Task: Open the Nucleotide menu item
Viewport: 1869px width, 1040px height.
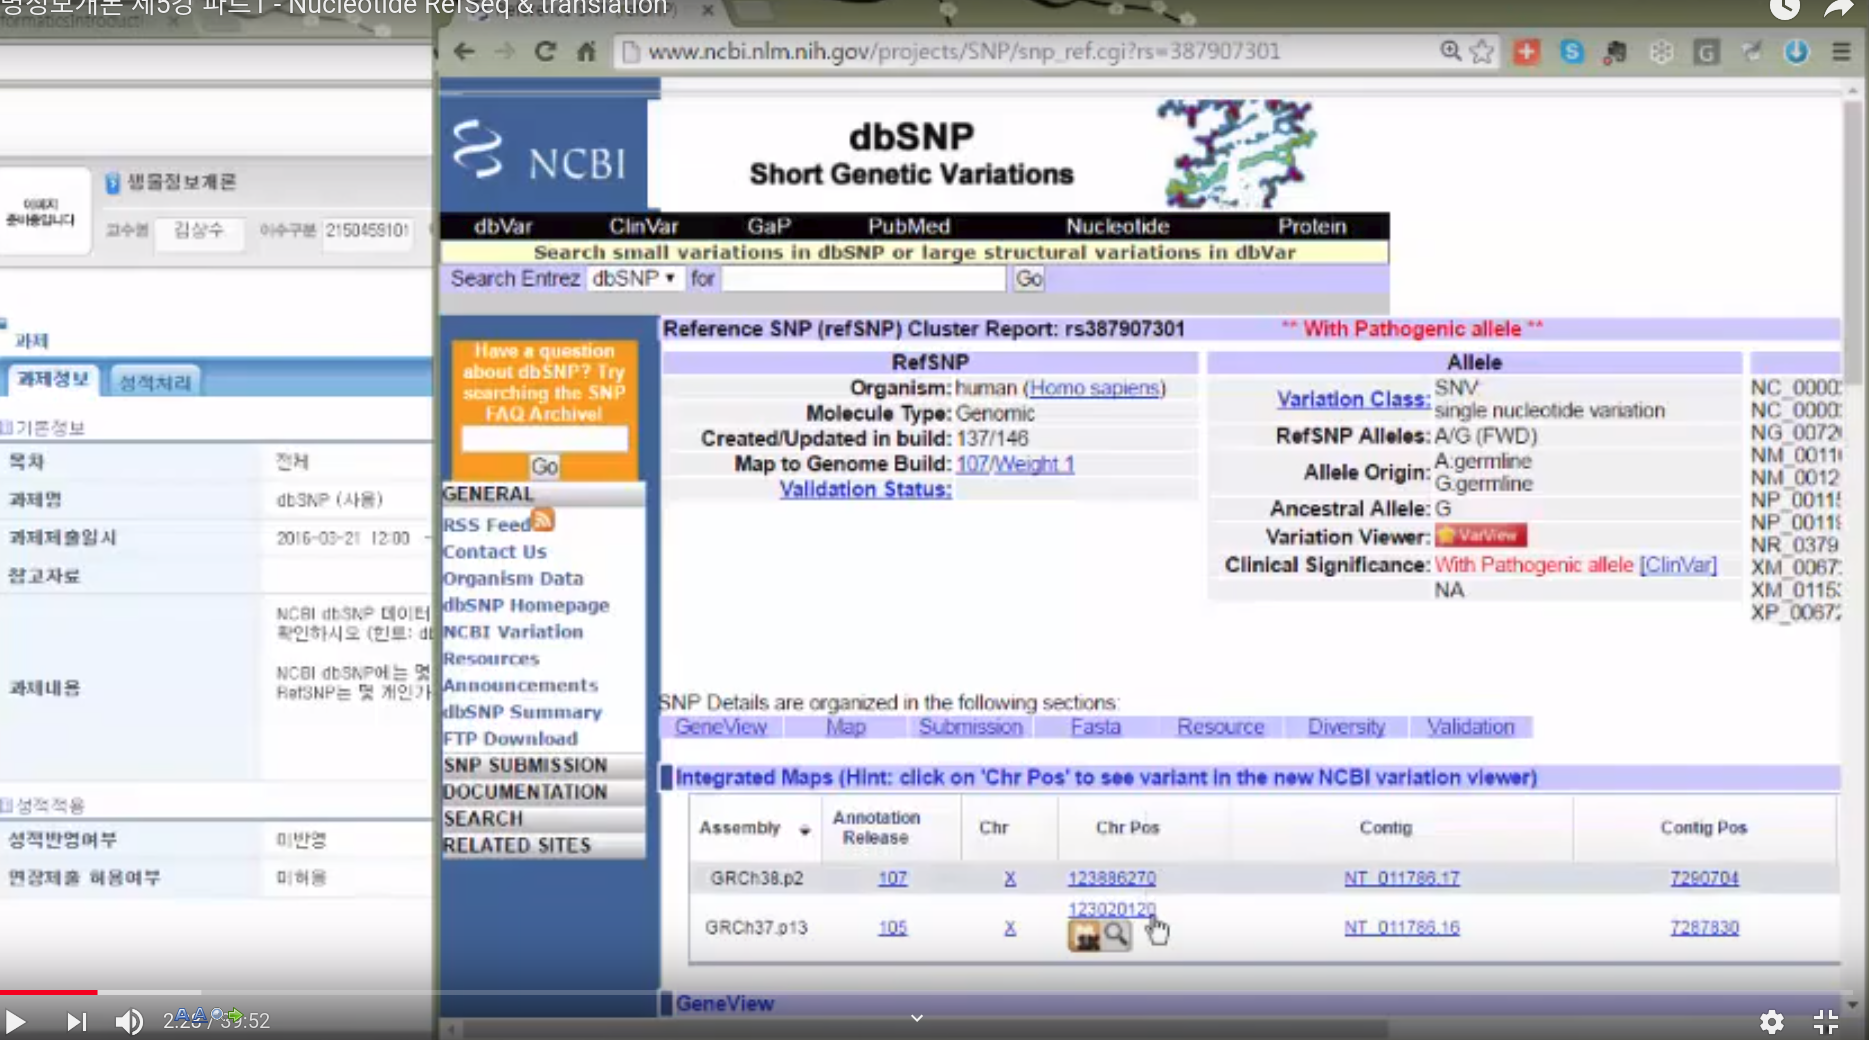Action: (1117, 226)
